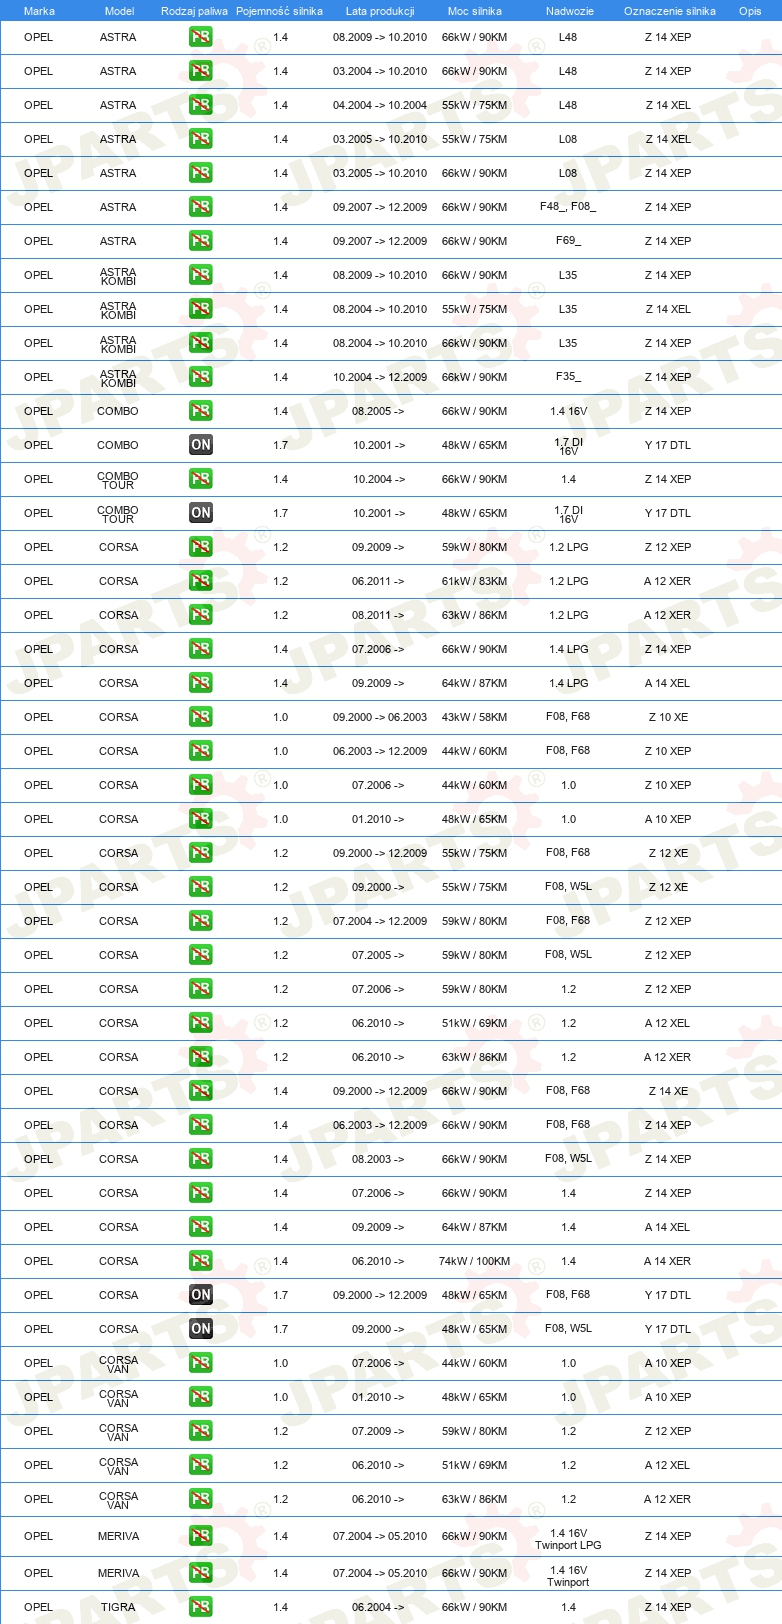Click petrol icon in CORSA 74kW / 100KM row

pyautogui.click(x=201, y=1261)
